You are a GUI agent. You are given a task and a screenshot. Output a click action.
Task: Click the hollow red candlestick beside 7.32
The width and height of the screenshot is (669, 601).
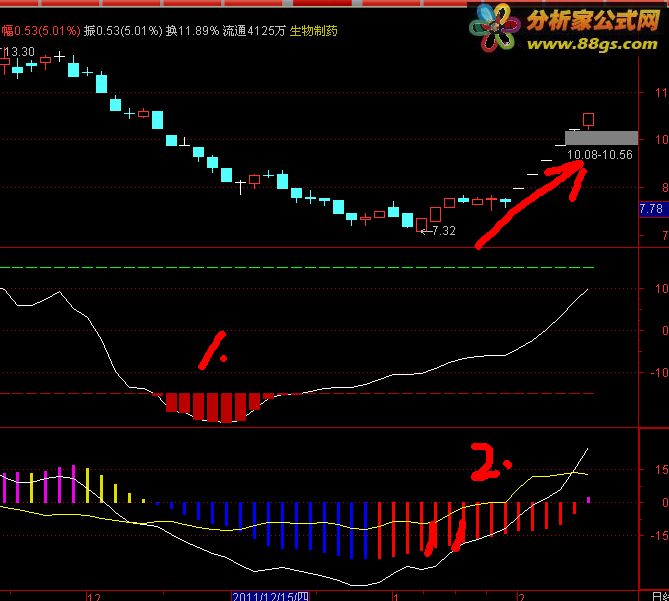click(422, 224)
